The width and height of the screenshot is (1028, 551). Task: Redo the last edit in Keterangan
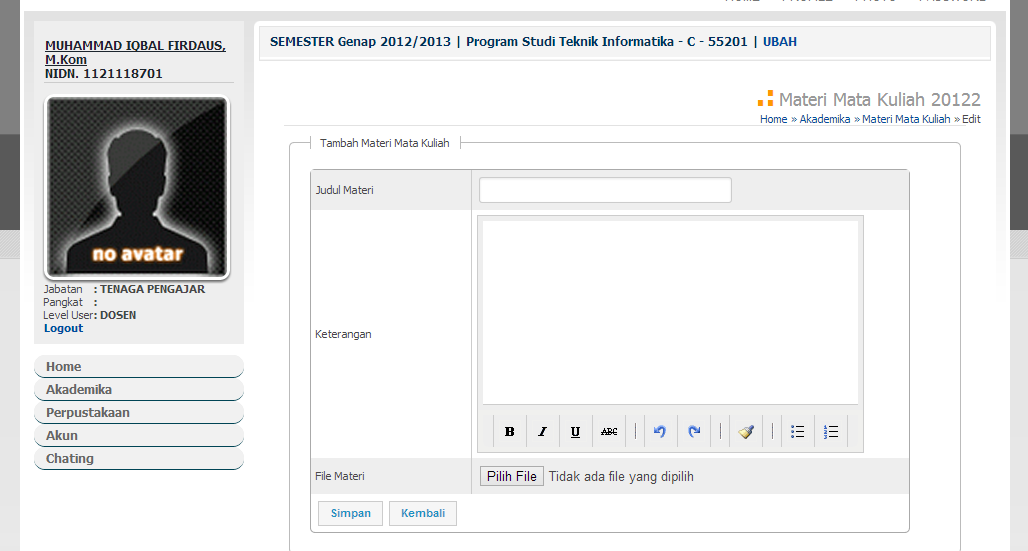click(x=694, y=432)
